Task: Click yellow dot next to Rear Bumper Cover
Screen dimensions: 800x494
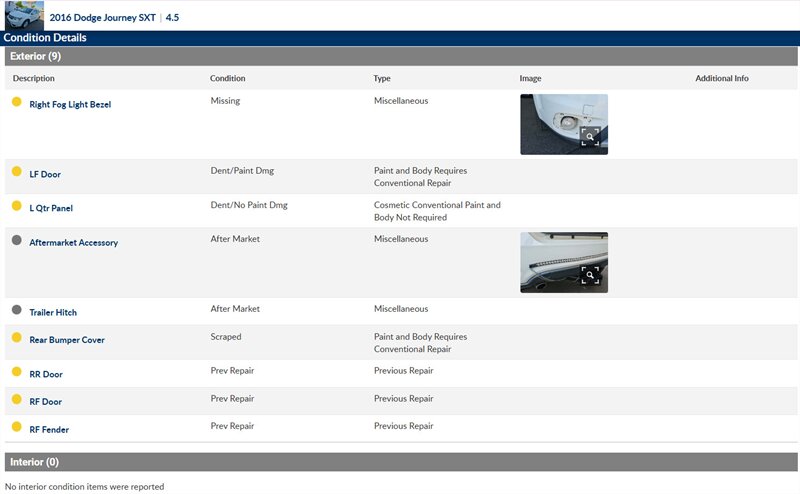Action: 16,338
